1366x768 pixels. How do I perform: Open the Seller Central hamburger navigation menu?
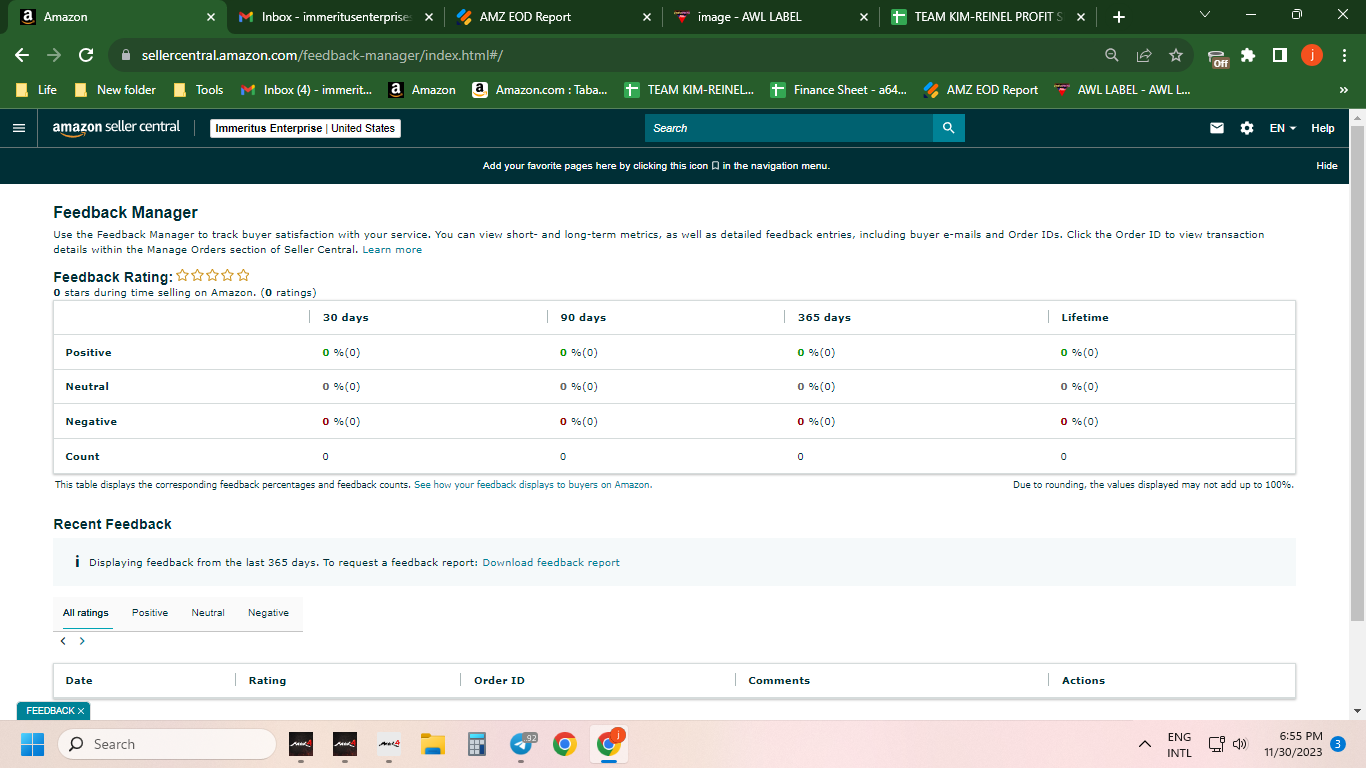pos(18,128)
